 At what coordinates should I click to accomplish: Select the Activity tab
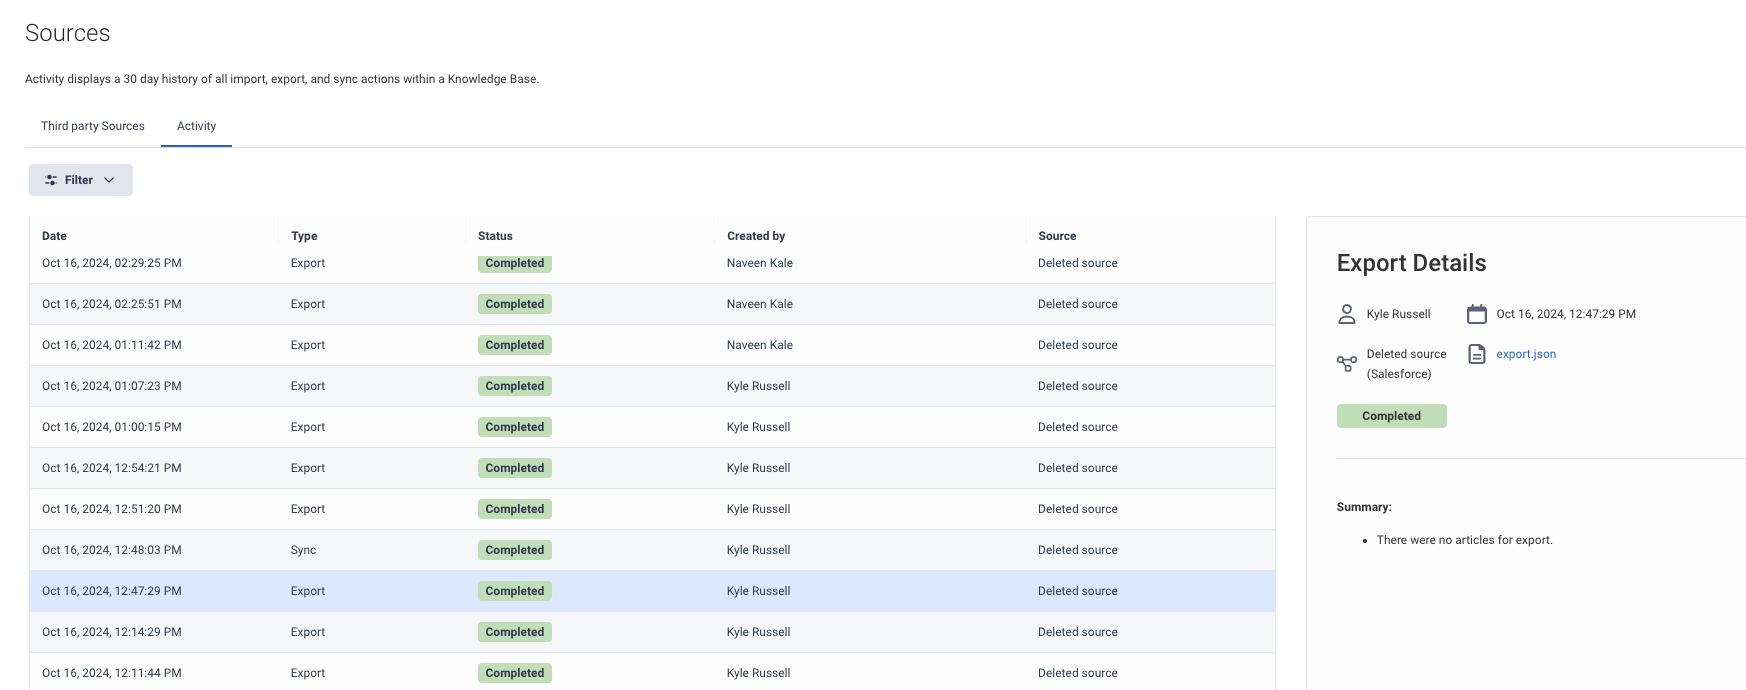(196, 126)
